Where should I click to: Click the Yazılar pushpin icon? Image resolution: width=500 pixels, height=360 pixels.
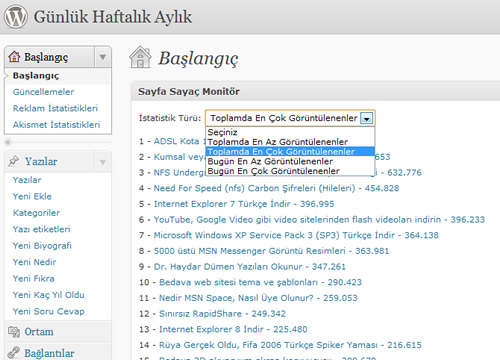pos(14,161)
